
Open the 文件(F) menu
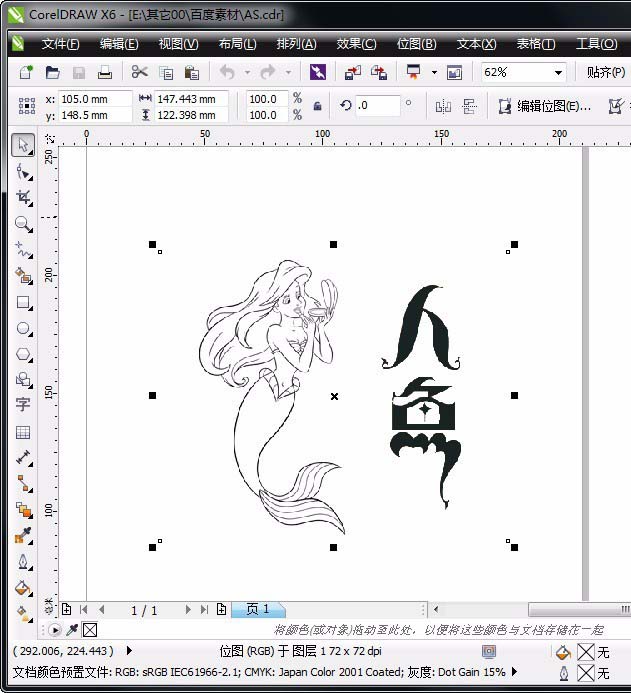pos(61,44)
